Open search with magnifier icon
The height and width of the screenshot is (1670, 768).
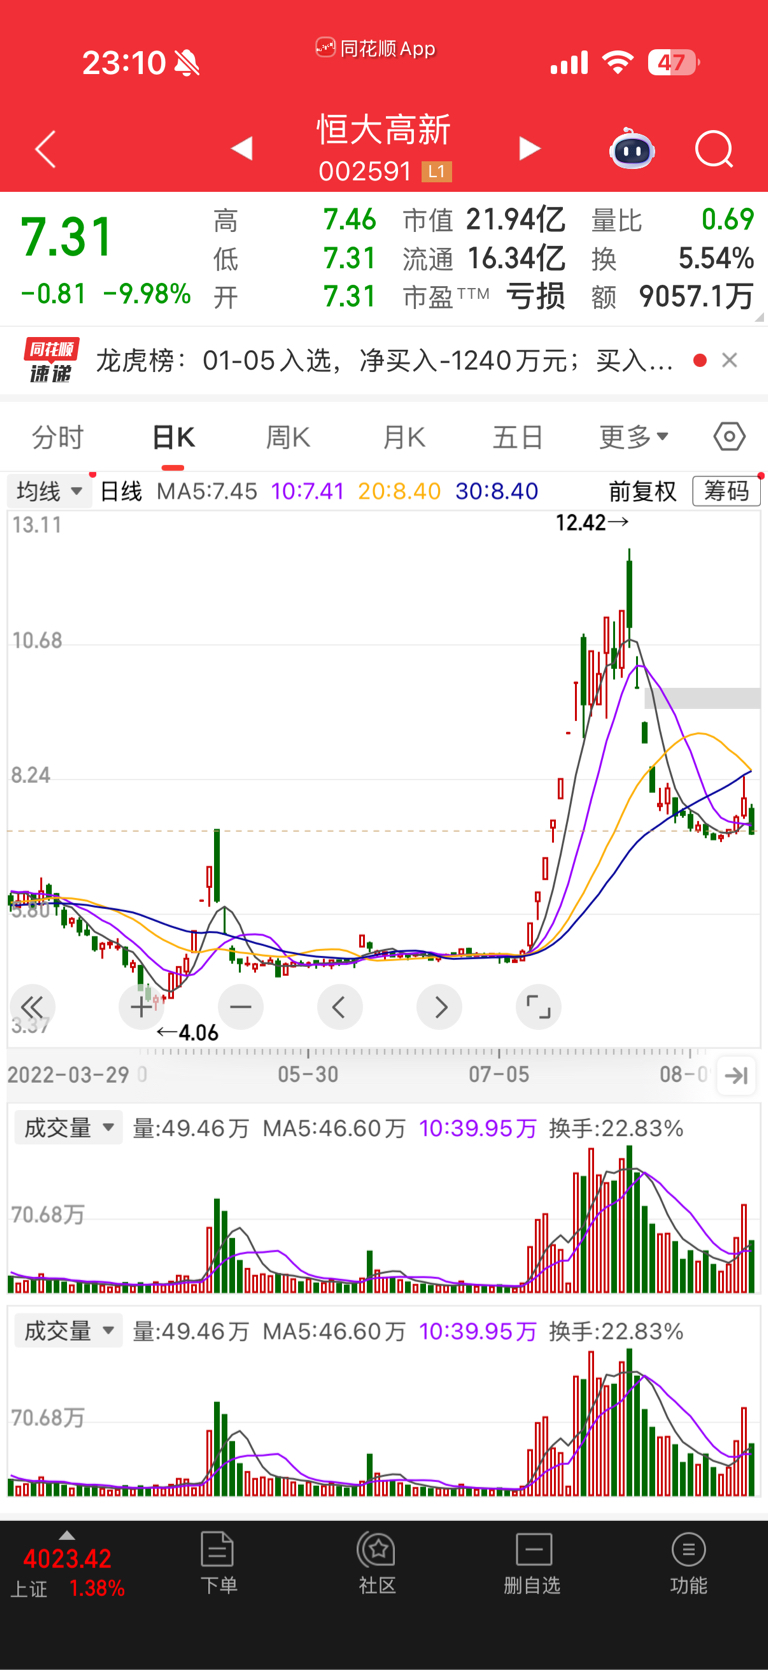714,150
